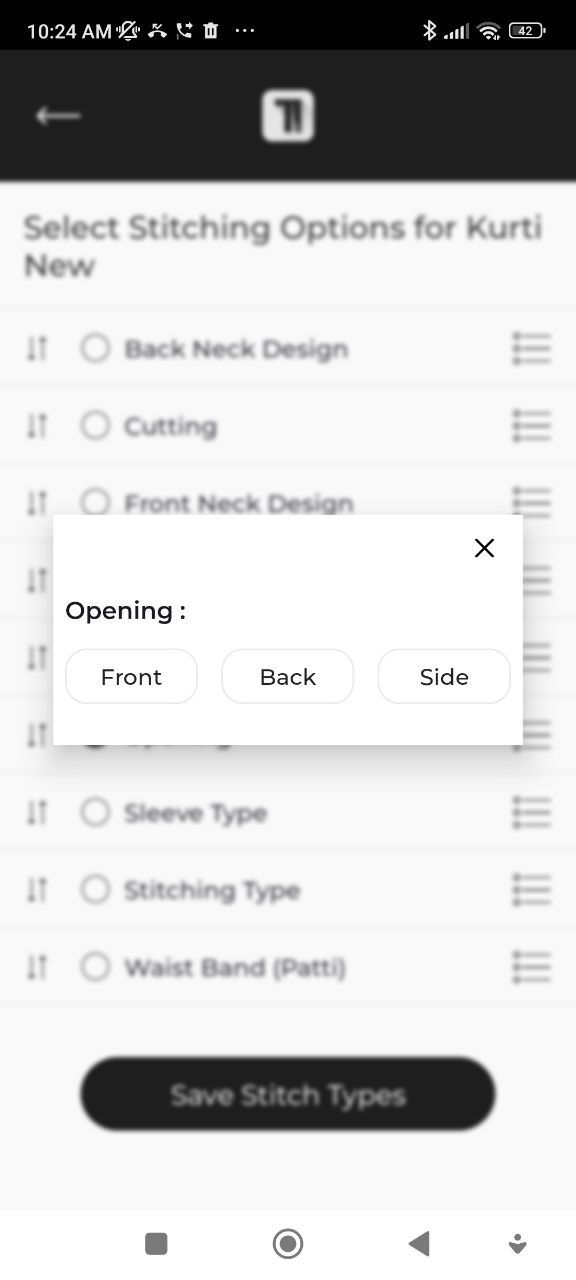Click the reorder arrows beside Sleeve Type
The width and height of the screenshot is (576, 1280).
(x=36, y=812)
